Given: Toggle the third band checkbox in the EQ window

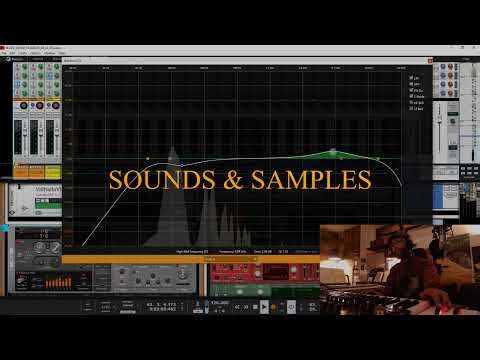Looking at the screenshot, I should [411, 90].
